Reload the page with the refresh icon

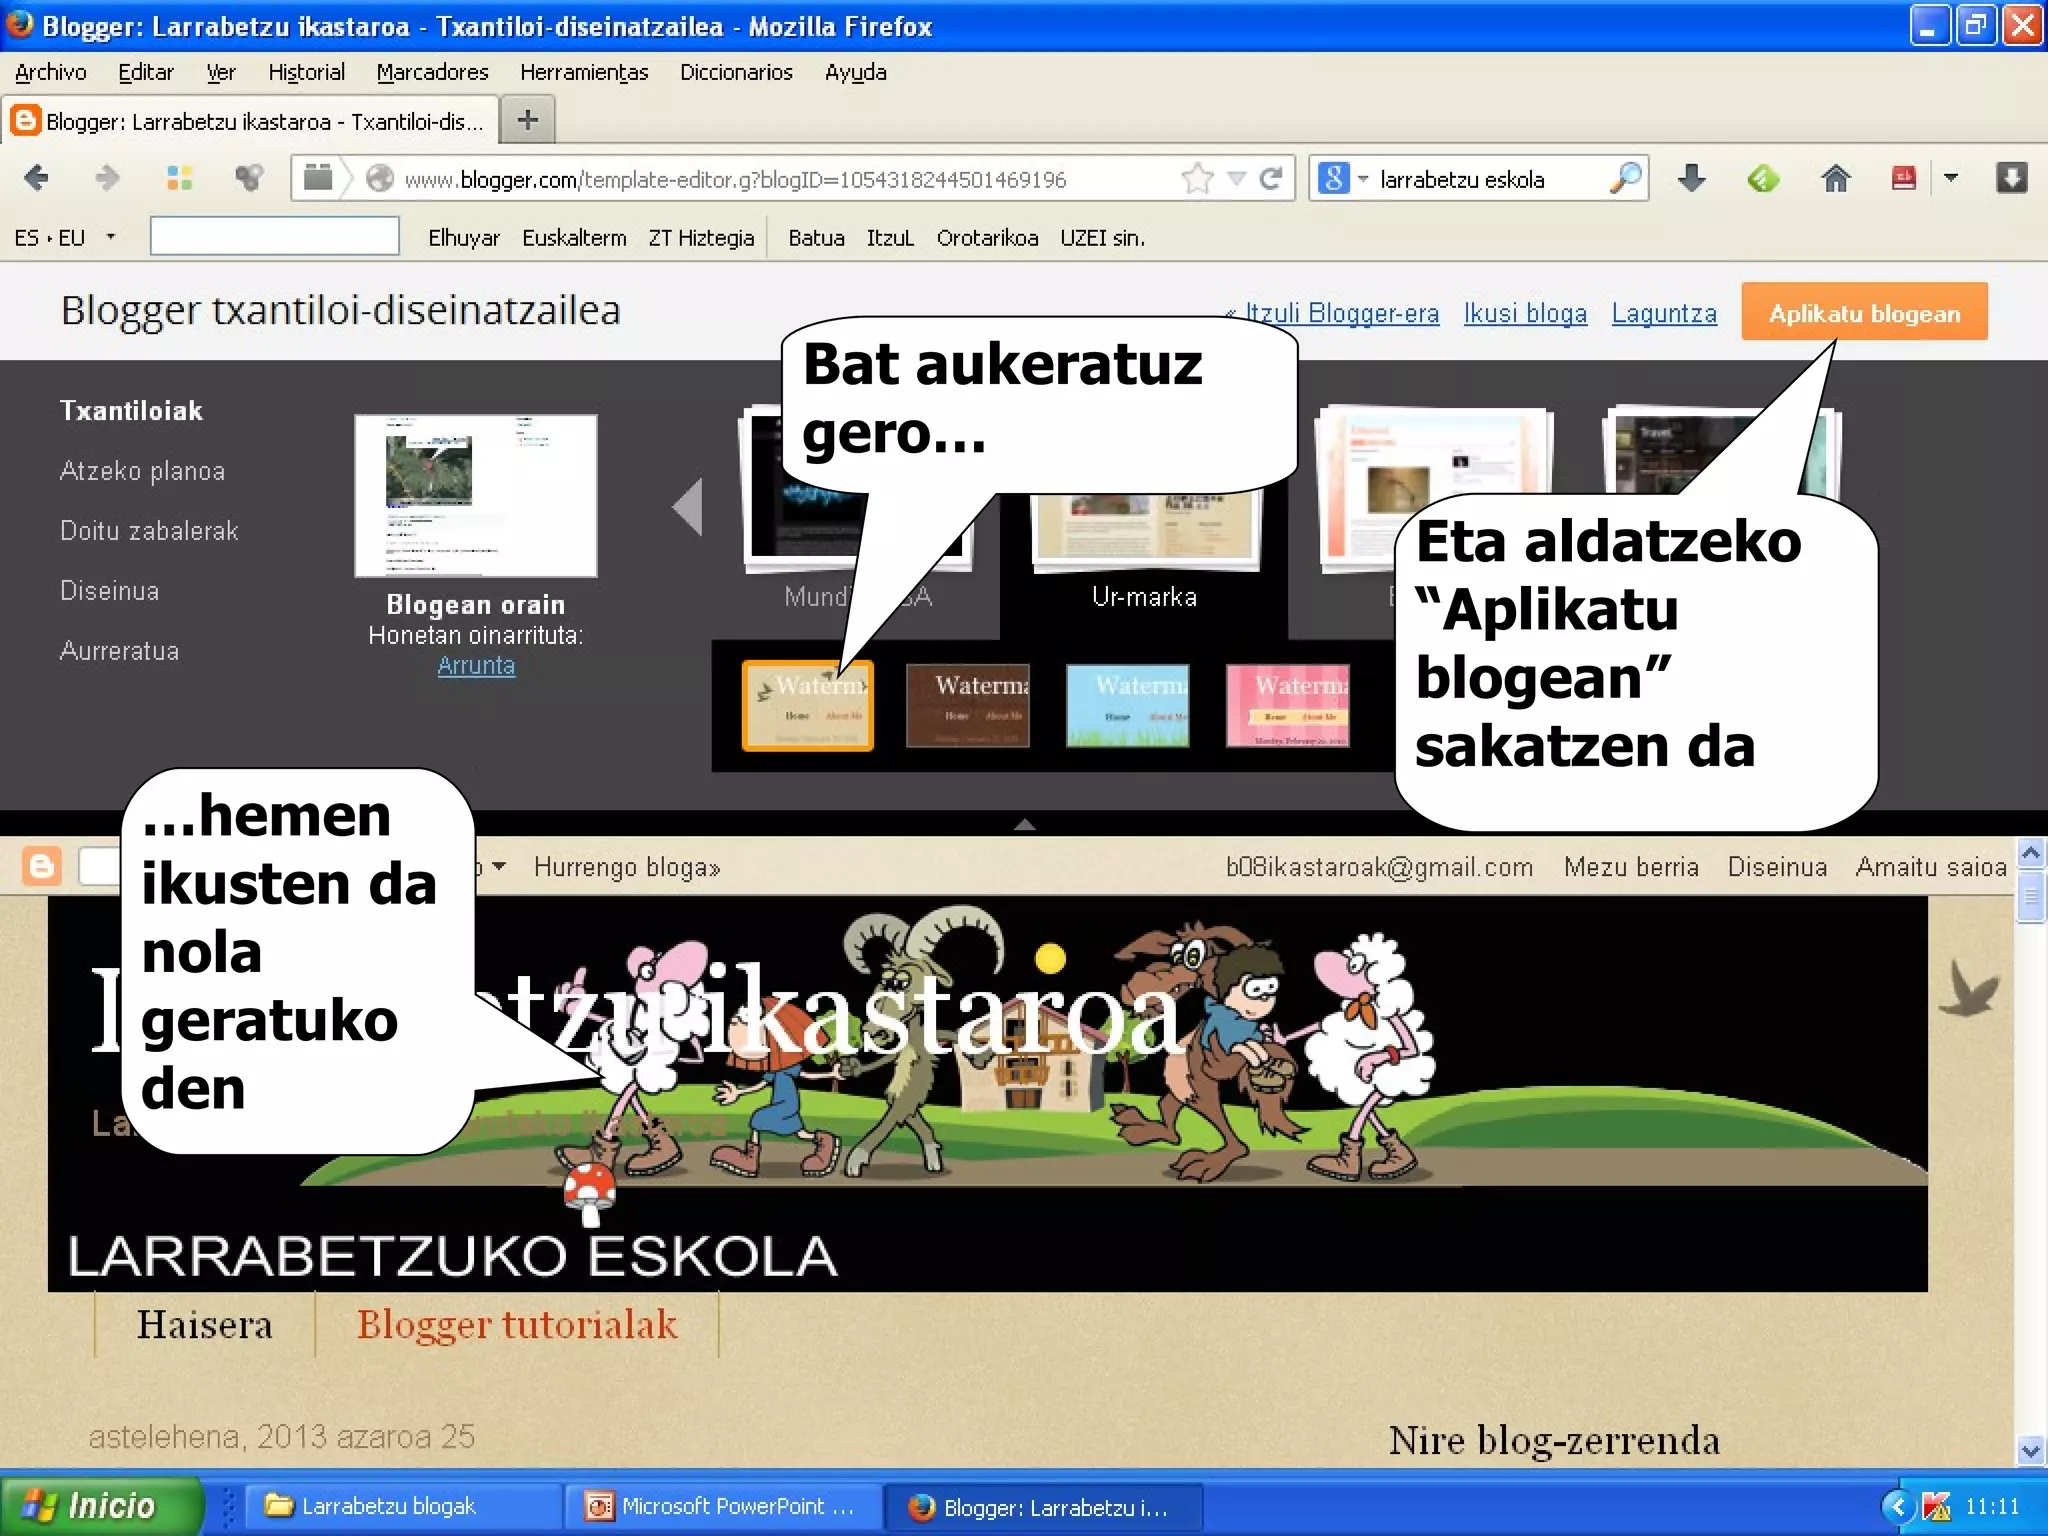tap(1271, 178)
